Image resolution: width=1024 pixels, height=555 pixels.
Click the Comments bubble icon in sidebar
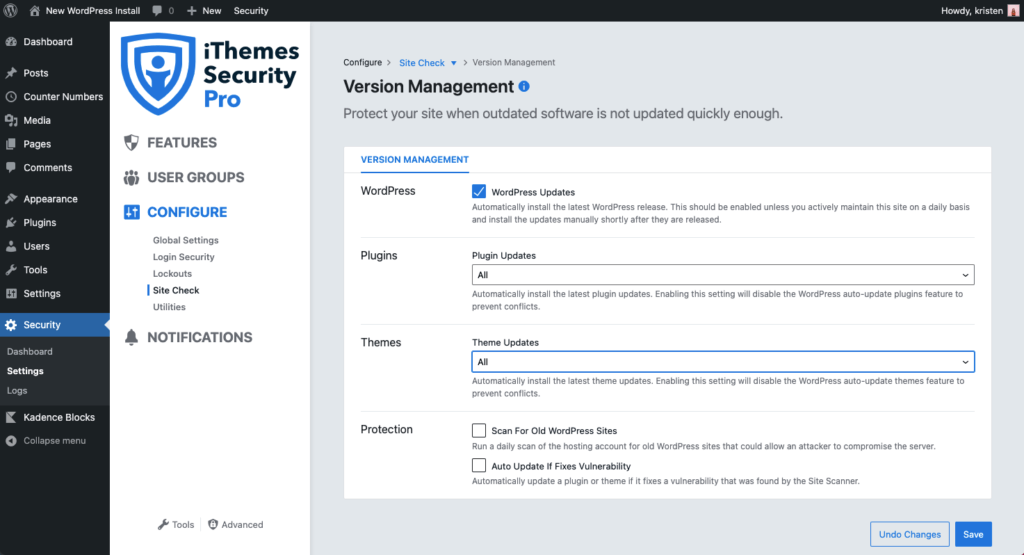[11, 167]
